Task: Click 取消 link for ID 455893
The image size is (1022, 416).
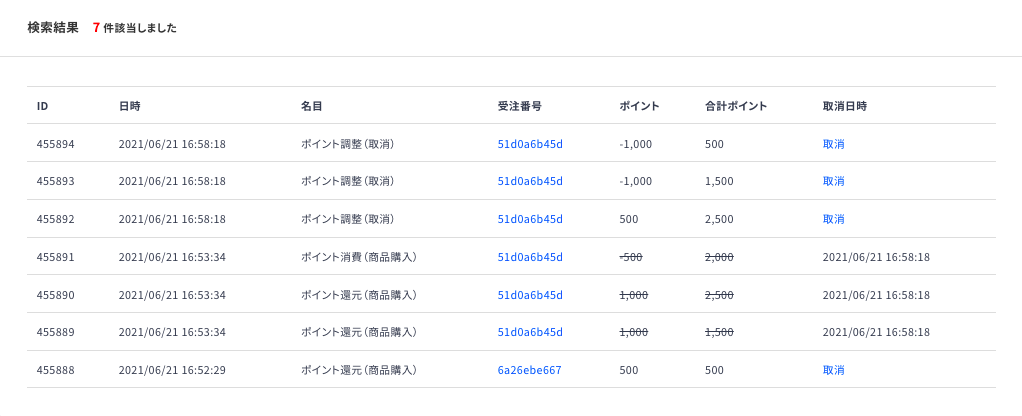Action: (834, 181)
